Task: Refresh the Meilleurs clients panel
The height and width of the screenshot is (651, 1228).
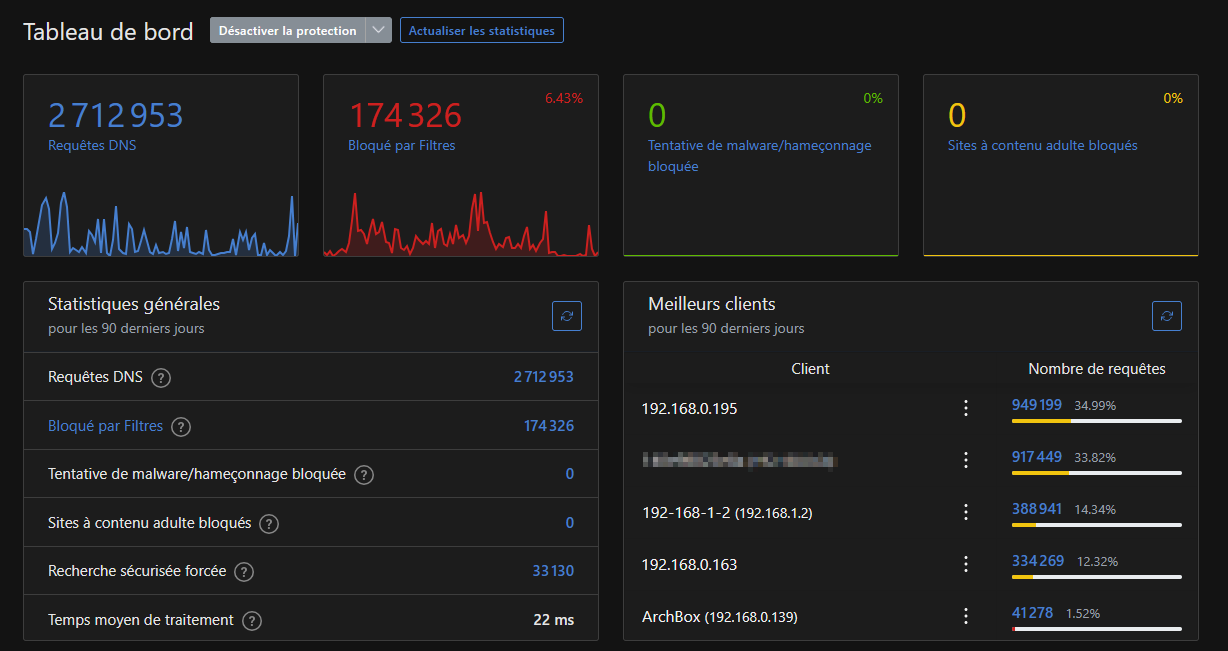Action: [1167, 316]
